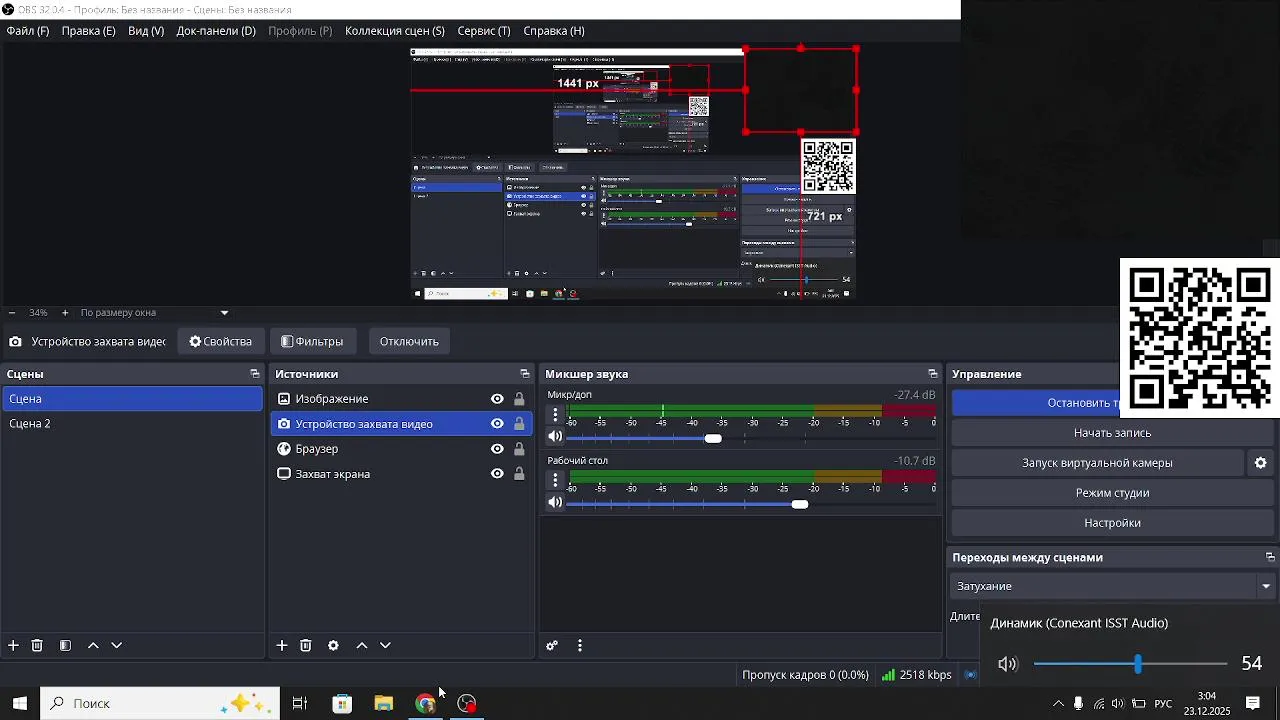Click the Отключить button
This screenshot has width=1280, height=720.
pyautogui.click(x=409, y=342)
